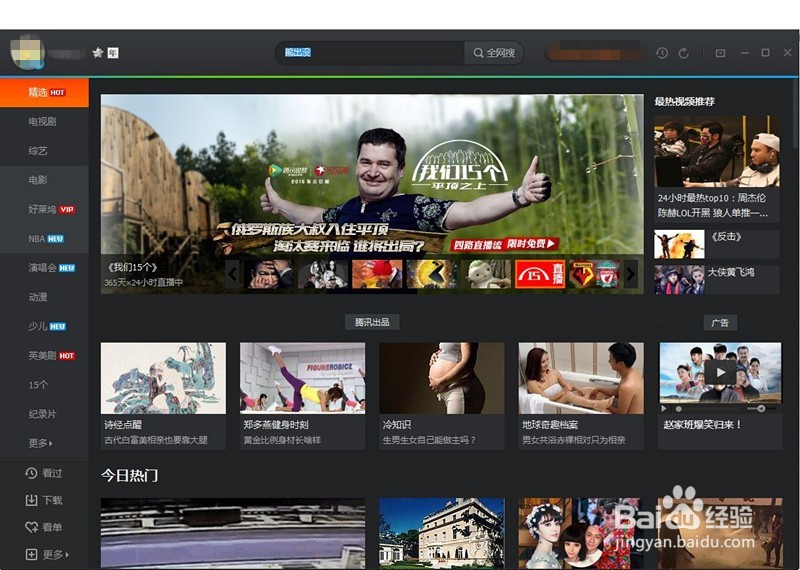Click previous arrow on banner carousel

(233, 274)
